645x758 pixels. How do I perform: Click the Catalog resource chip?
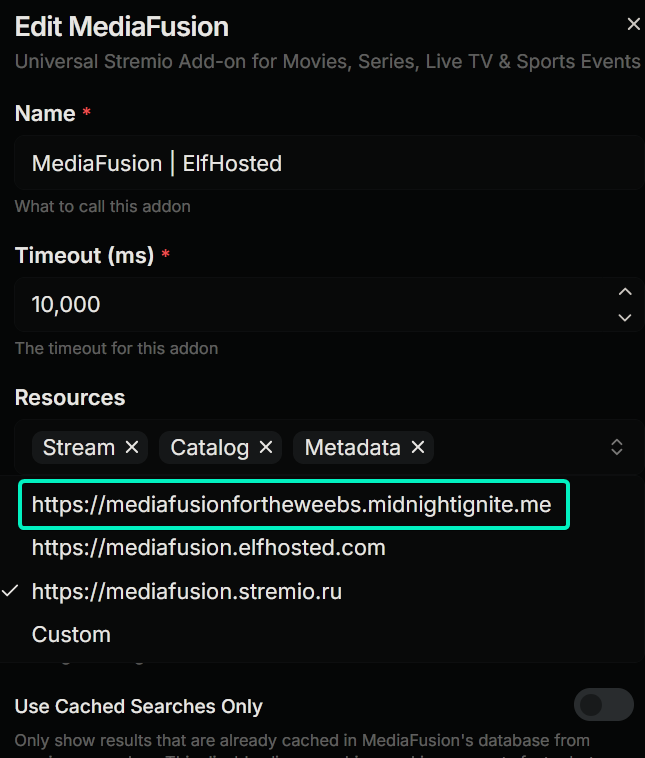[x=209, y=448]
